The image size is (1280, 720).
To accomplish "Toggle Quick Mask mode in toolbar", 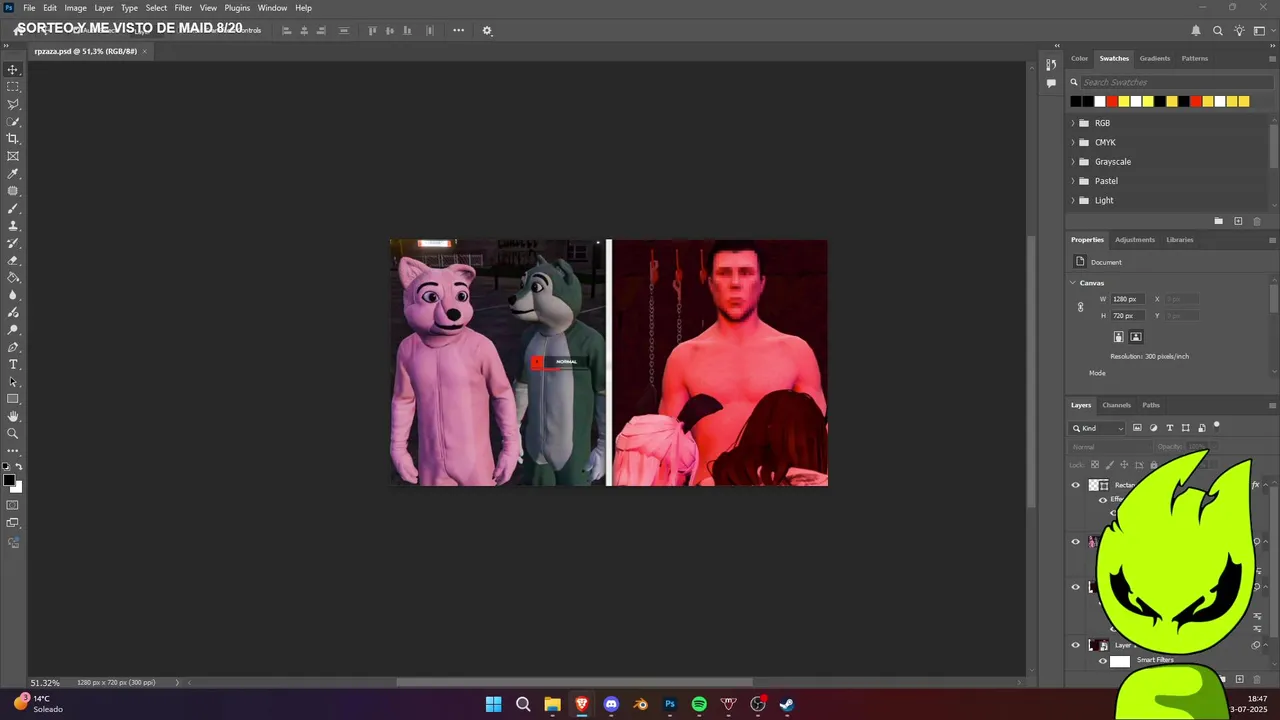I will (13, 505).
